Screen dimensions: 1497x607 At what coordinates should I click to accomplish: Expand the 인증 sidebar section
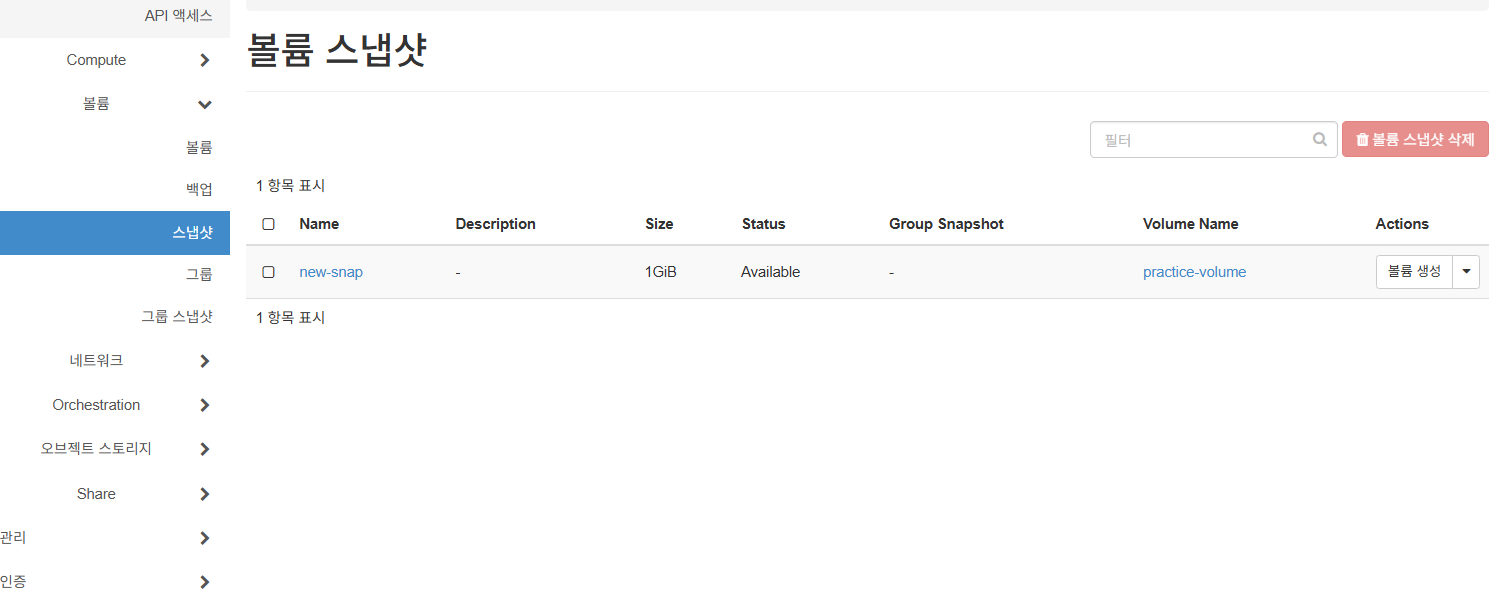tap(204, 581)
